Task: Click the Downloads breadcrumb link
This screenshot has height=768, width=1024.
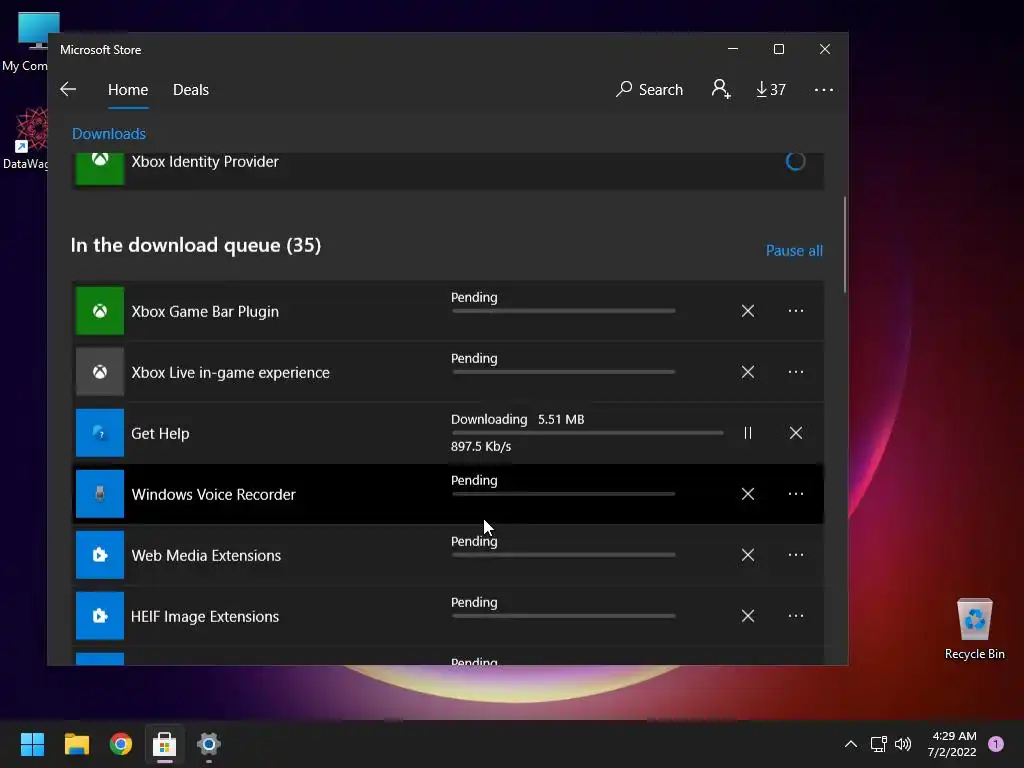Action: (x=109, y=134)
